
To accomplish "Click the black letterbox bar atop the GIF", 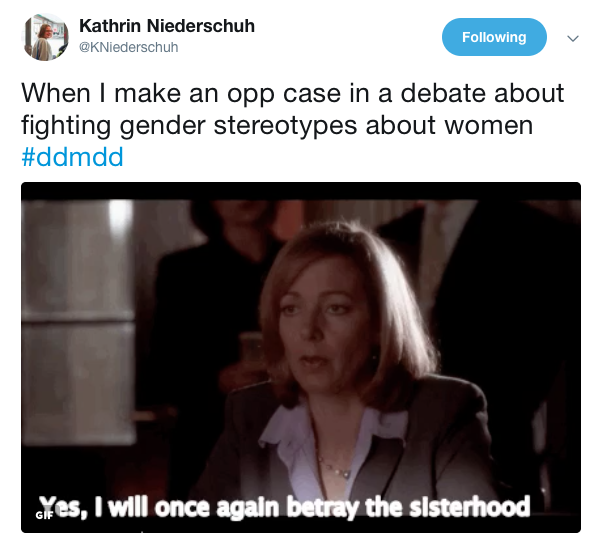I will [x=301, y=191].
